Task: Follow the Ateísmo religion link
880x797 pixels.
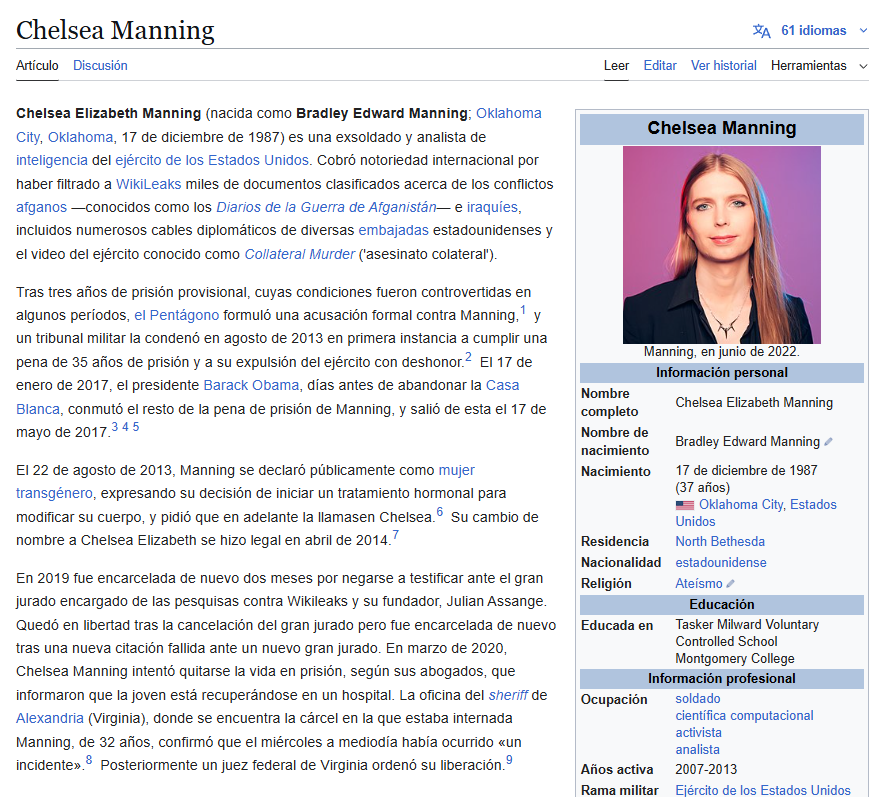Action: click(x=699, y=584)
